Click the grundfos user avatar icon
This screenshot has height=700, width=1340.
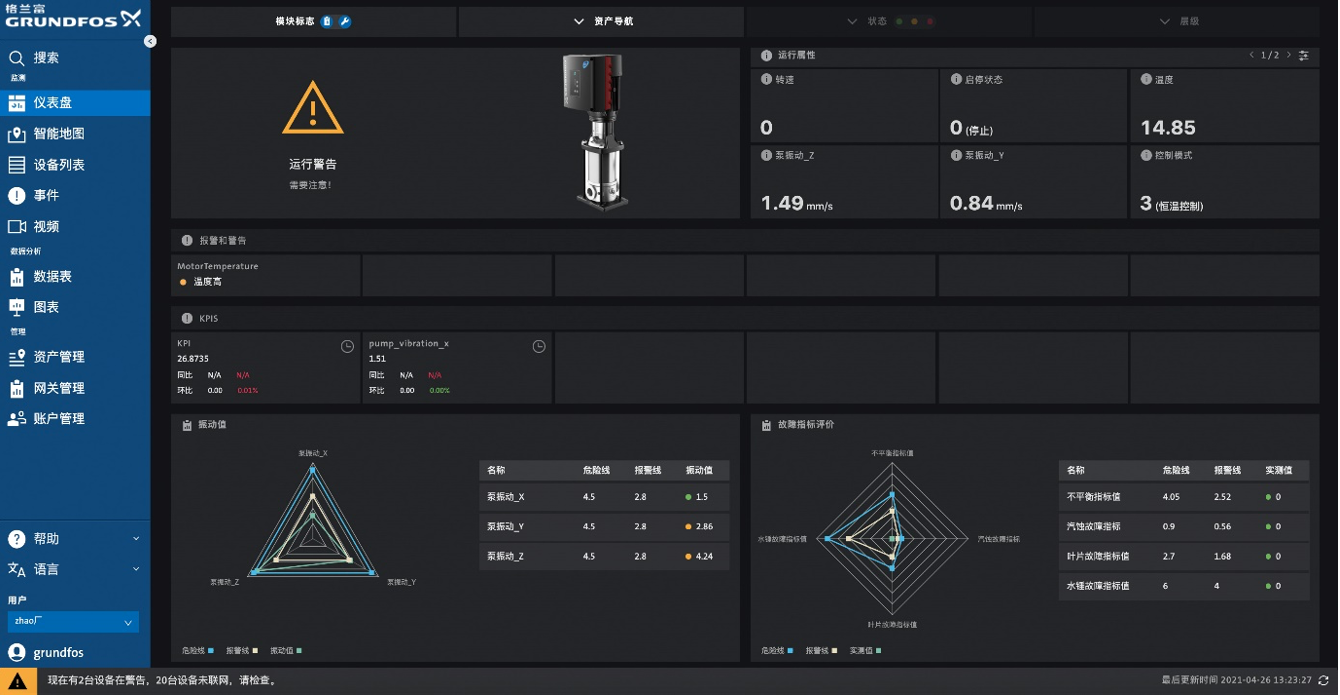[16, 653]
